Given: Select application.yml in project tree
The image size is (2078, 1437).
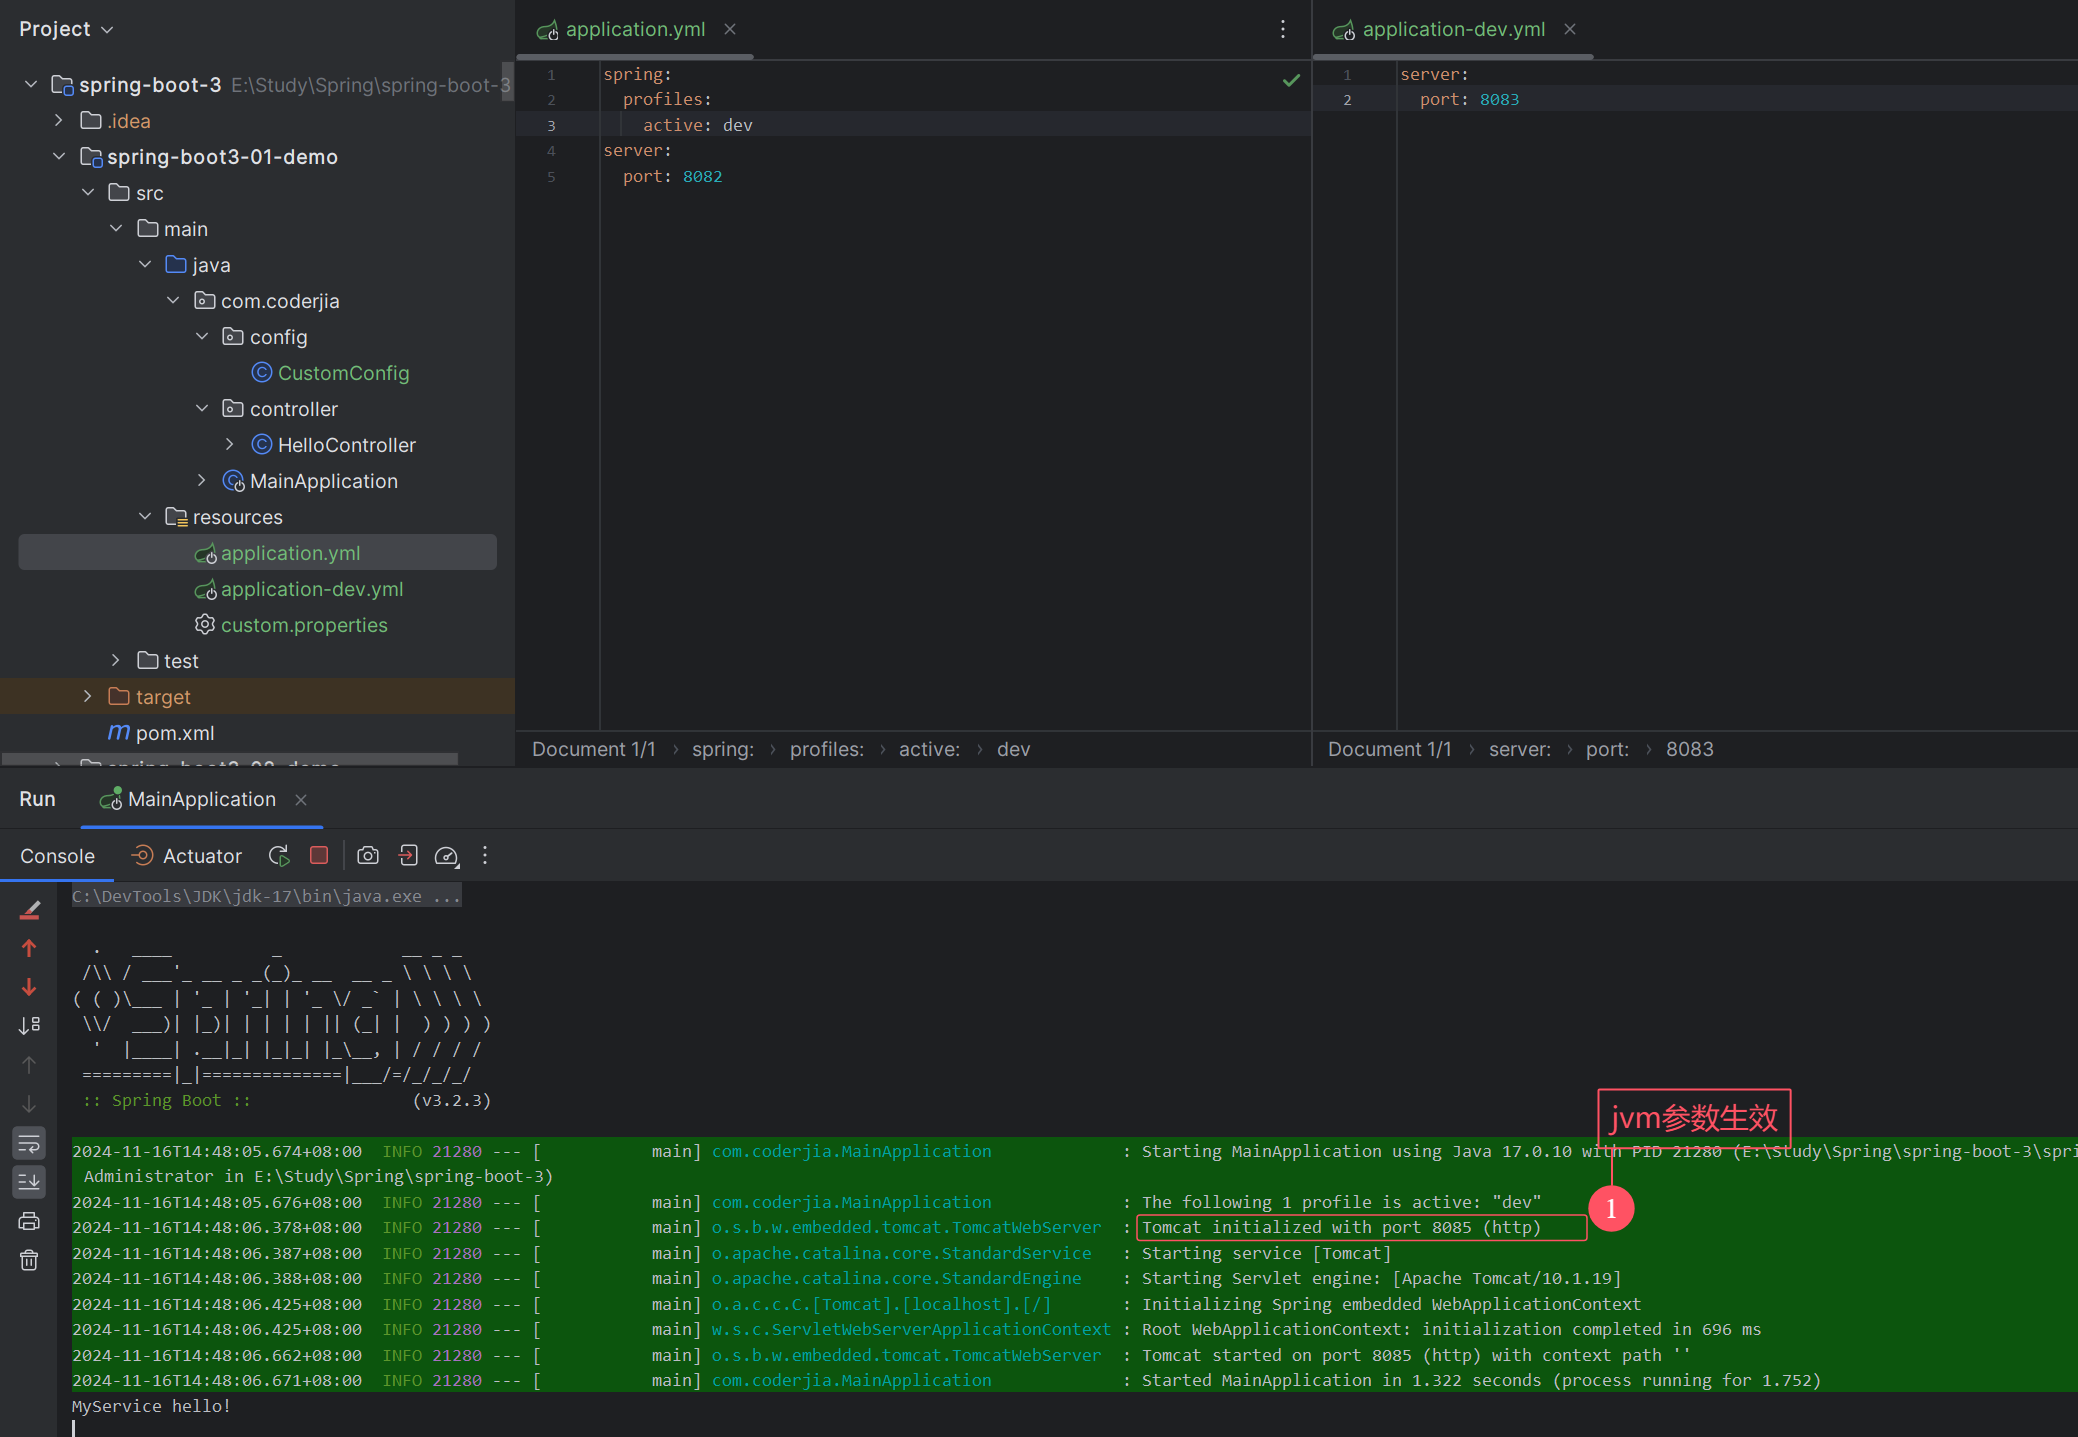Looking at the screenshot, I should click(x=290, y=553).
